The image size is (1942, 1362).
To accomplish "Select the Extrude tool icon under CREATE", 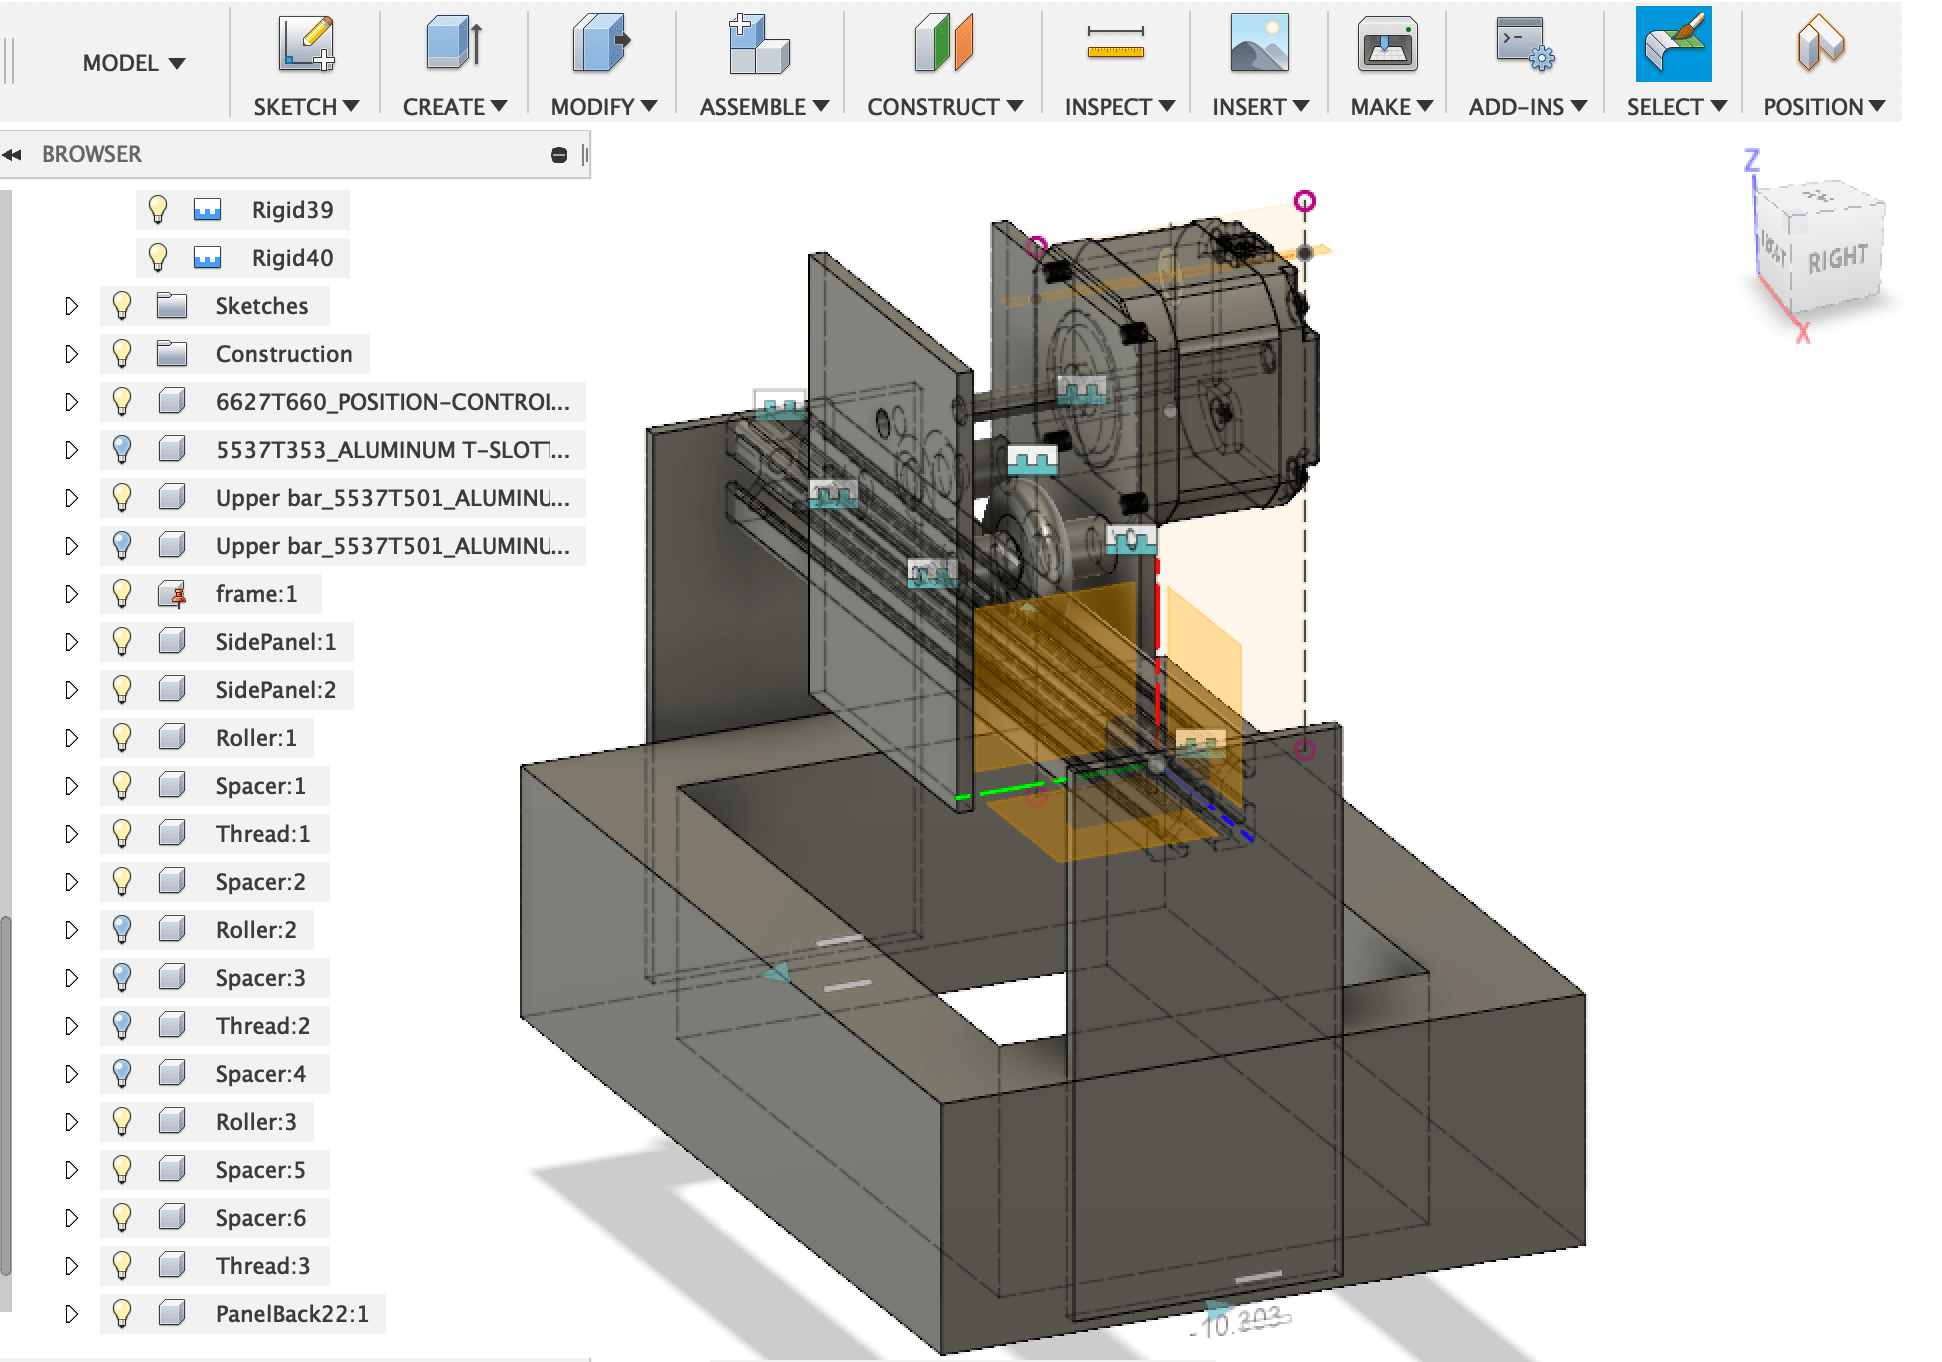I will coord(454,45).
